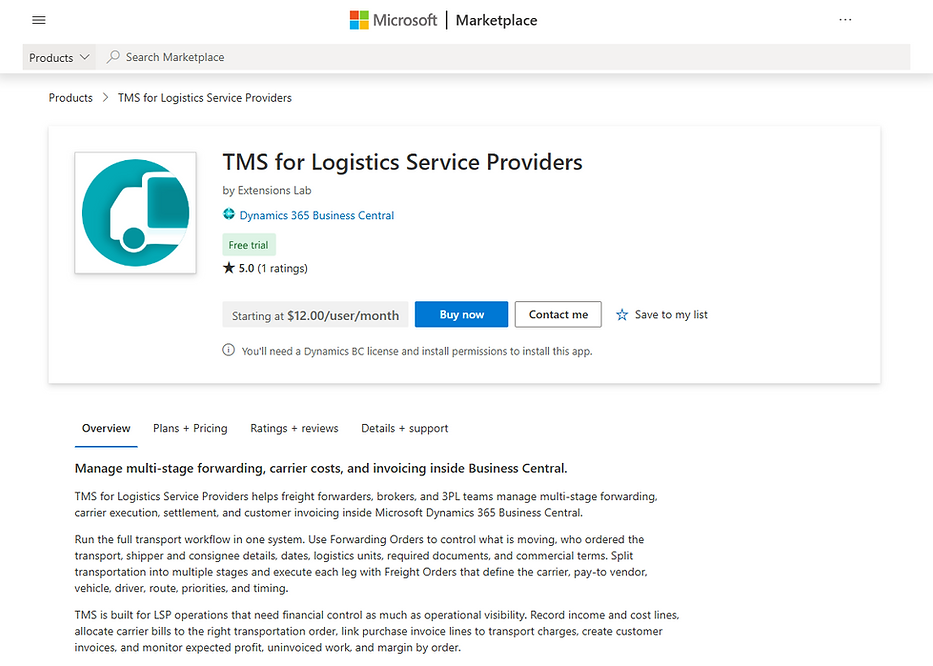
Task: Click the Buy now button
Action: pyautogui.click(x=461, y=314)
